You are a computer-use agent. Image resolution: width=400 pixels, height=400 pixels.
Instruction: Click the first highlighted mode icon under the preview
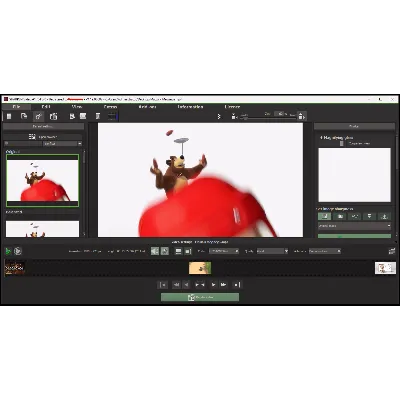pyautogui.click(x=325, y=216)
